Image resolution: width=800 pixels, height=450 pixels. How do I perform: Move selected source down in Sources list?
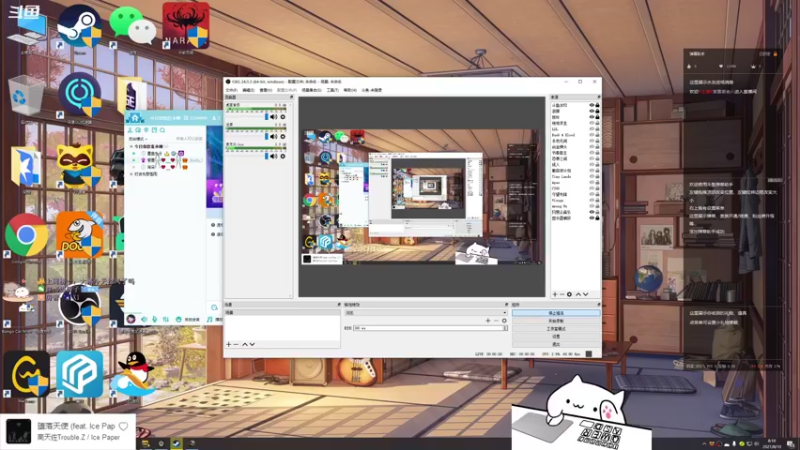pos(585,294)
